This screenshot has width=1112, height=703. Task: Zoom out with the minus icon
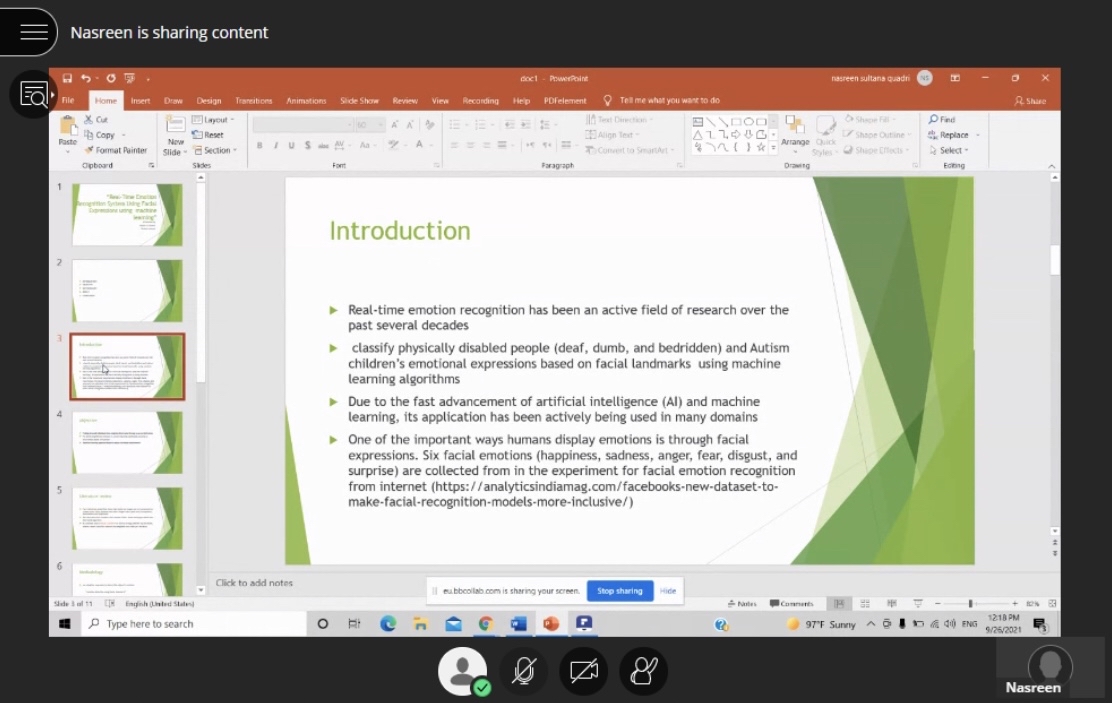[938, 604]
